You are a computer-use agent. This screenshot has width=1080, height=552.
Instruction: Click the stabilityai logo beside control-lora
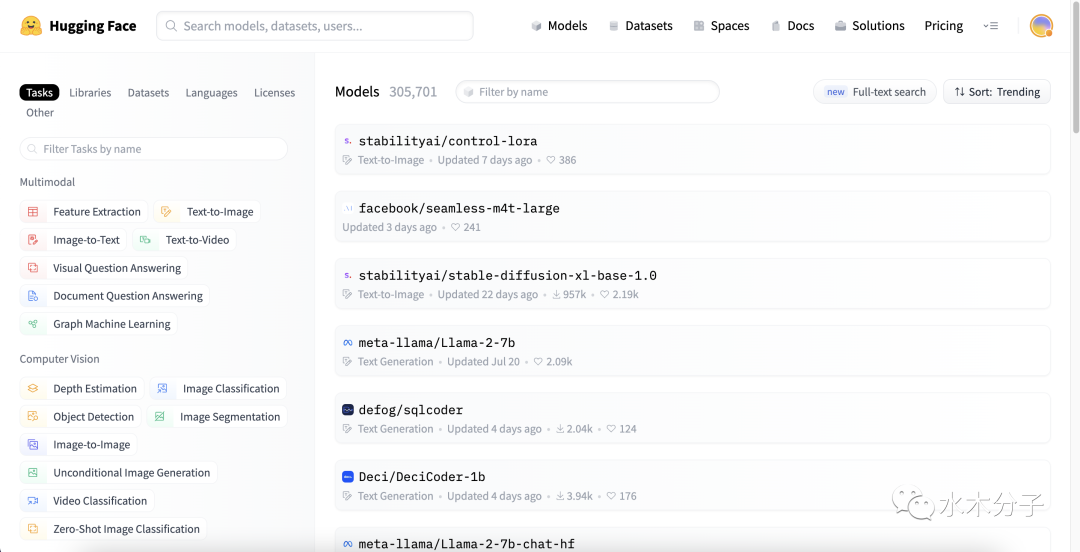[348, 141]
